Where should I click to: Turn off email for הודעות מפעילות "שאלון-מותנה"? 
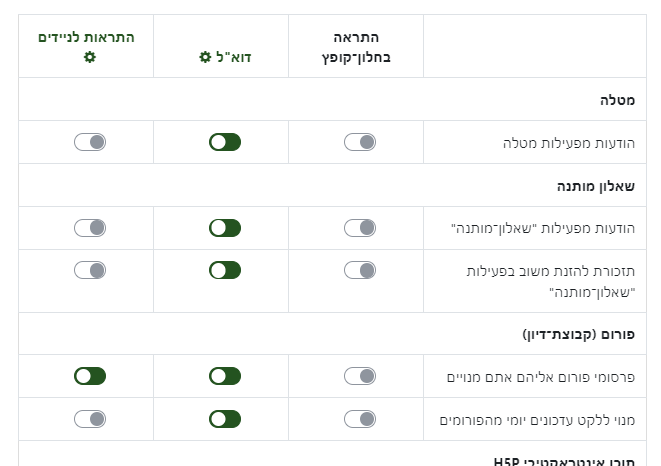(225, 228)
